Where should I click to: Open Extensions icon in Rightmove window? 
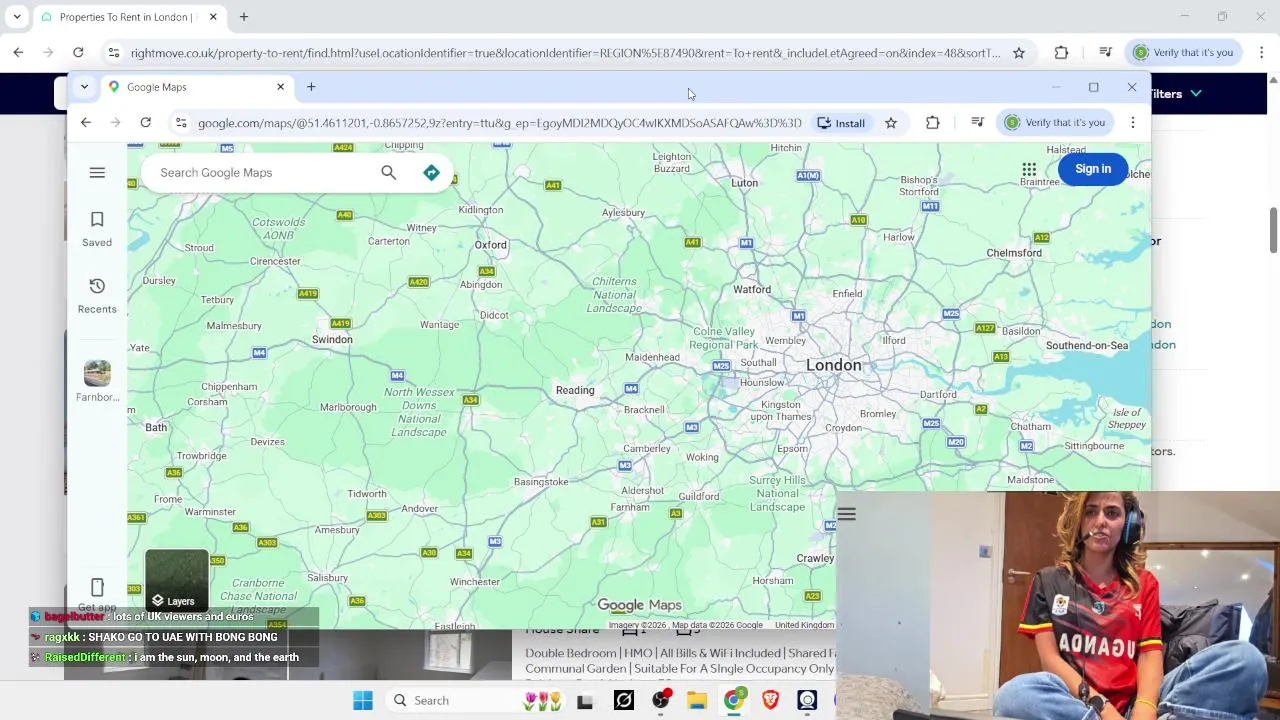click(1061, 52)
